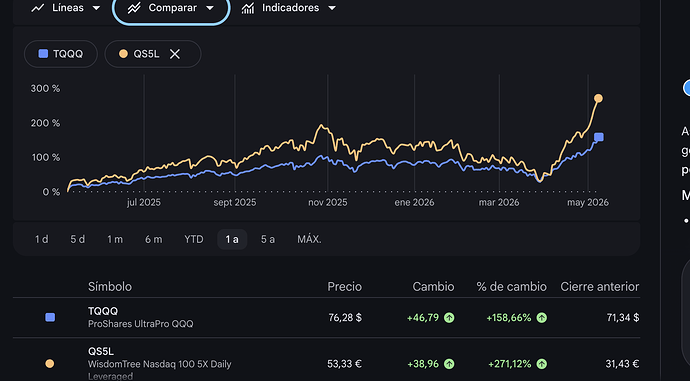Click the +271,12% change value

click(x=510, y=364)
